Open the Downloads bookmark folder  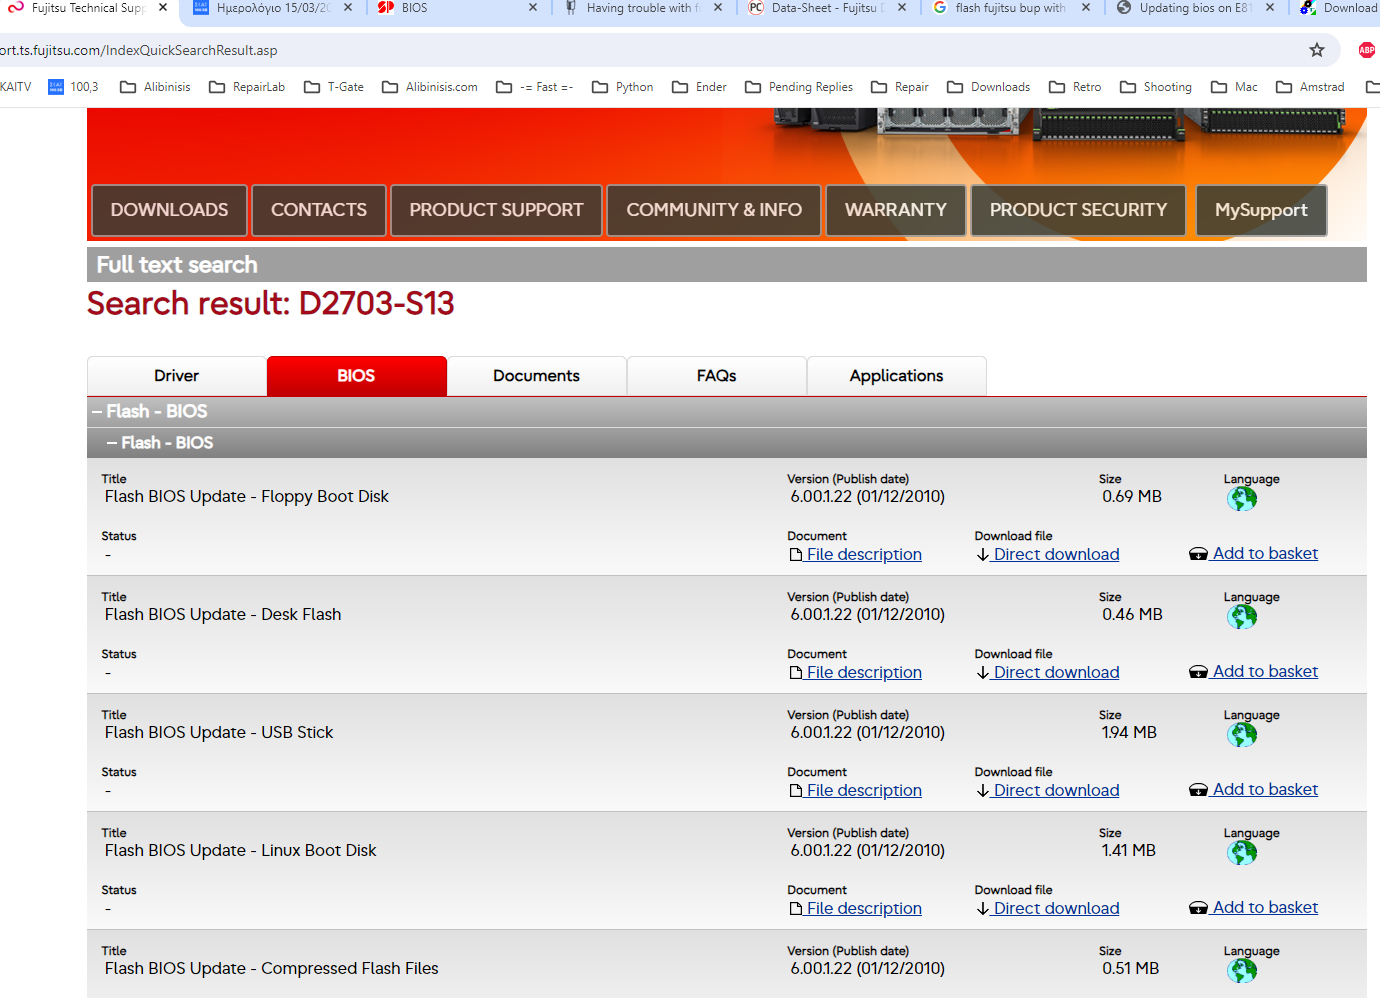[989, 87]
